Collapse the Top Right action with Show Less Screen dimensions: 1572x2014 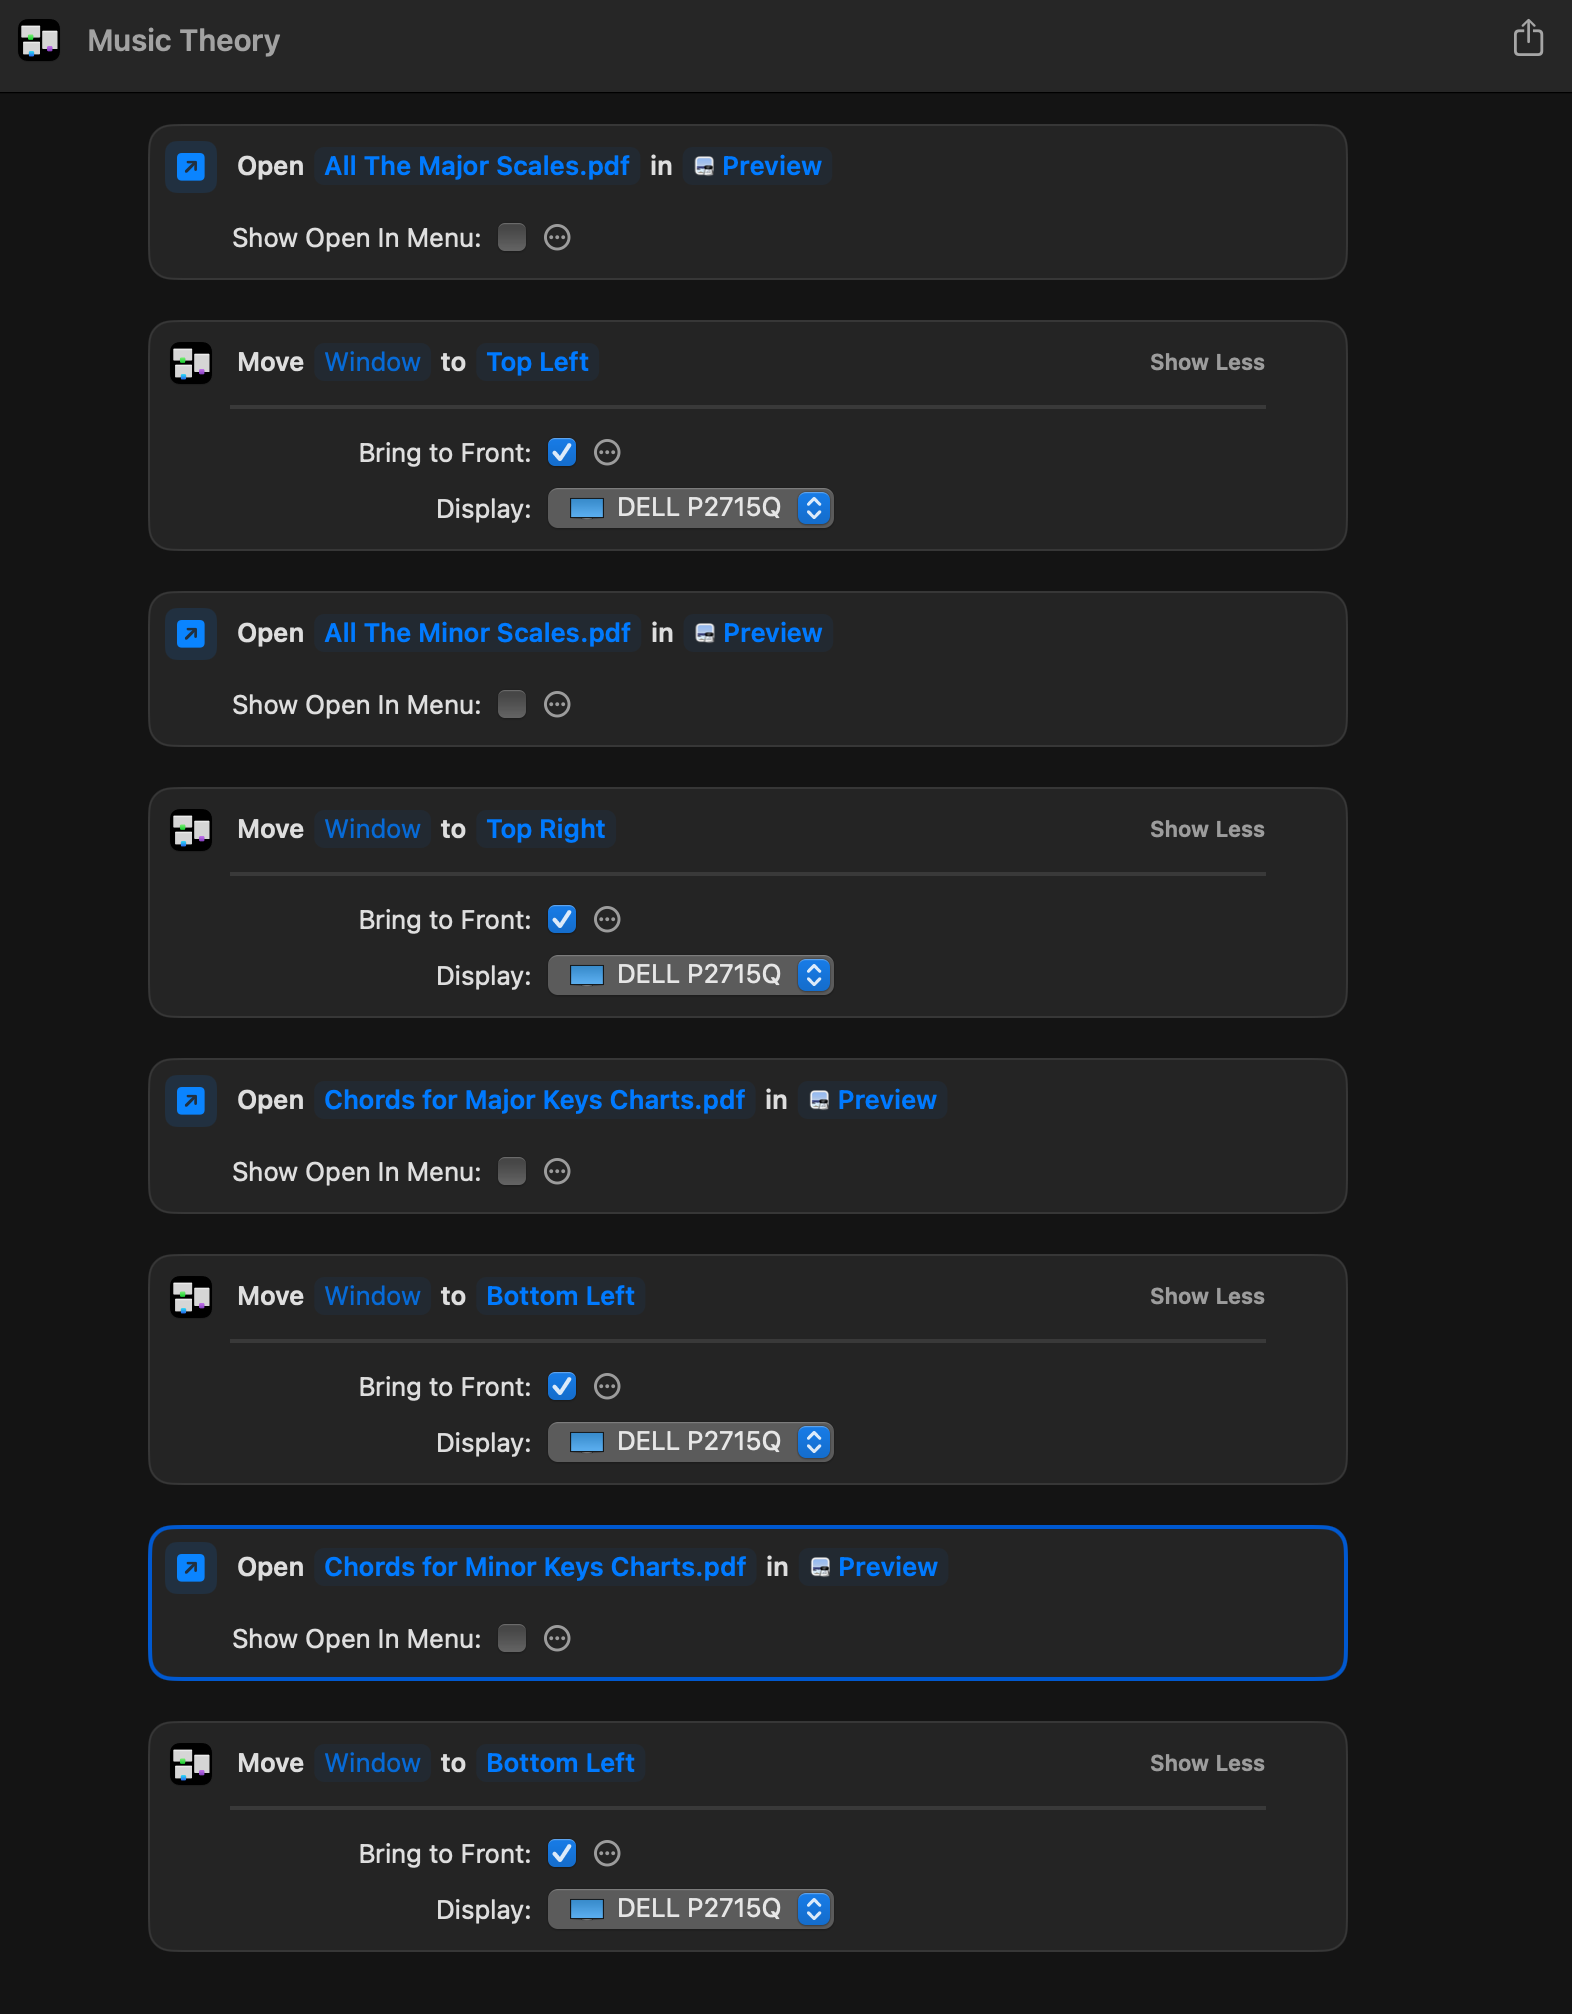[1207, 829]
